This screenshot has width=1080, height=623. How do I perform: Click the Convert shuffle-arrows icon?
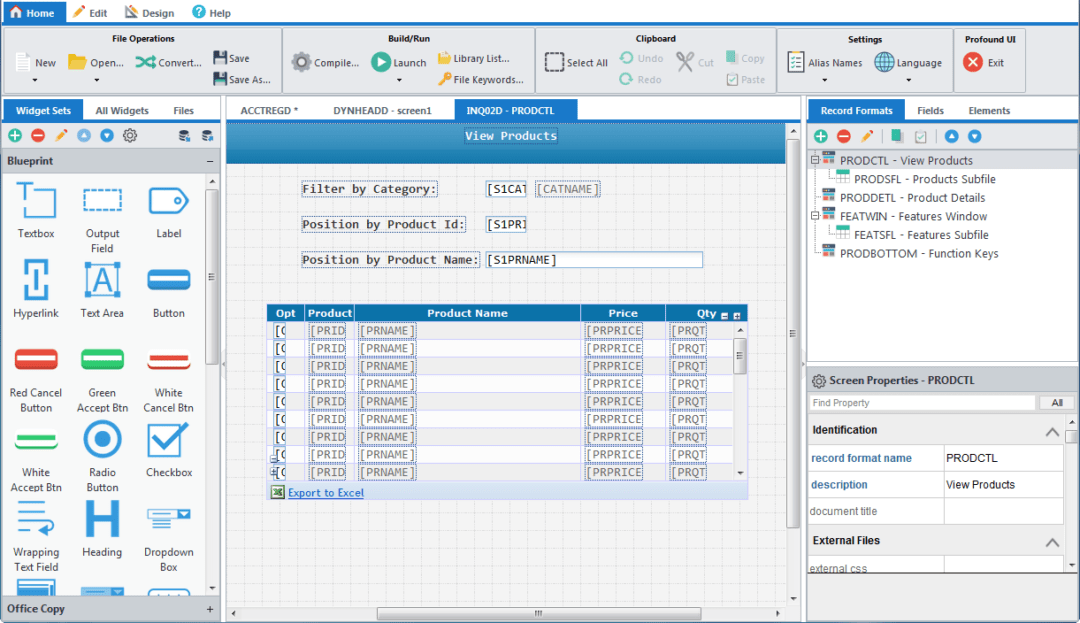click(145, 62)
